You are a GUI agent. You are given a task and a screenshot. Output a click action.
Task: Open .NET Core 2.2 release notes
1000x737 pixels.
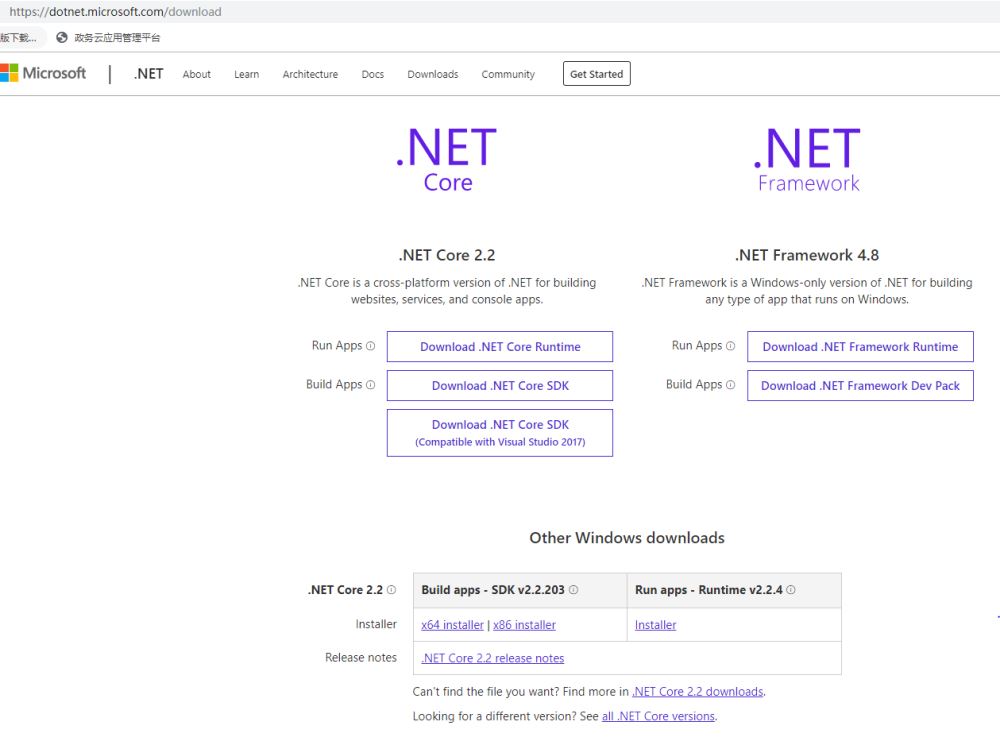click(493, 658)
